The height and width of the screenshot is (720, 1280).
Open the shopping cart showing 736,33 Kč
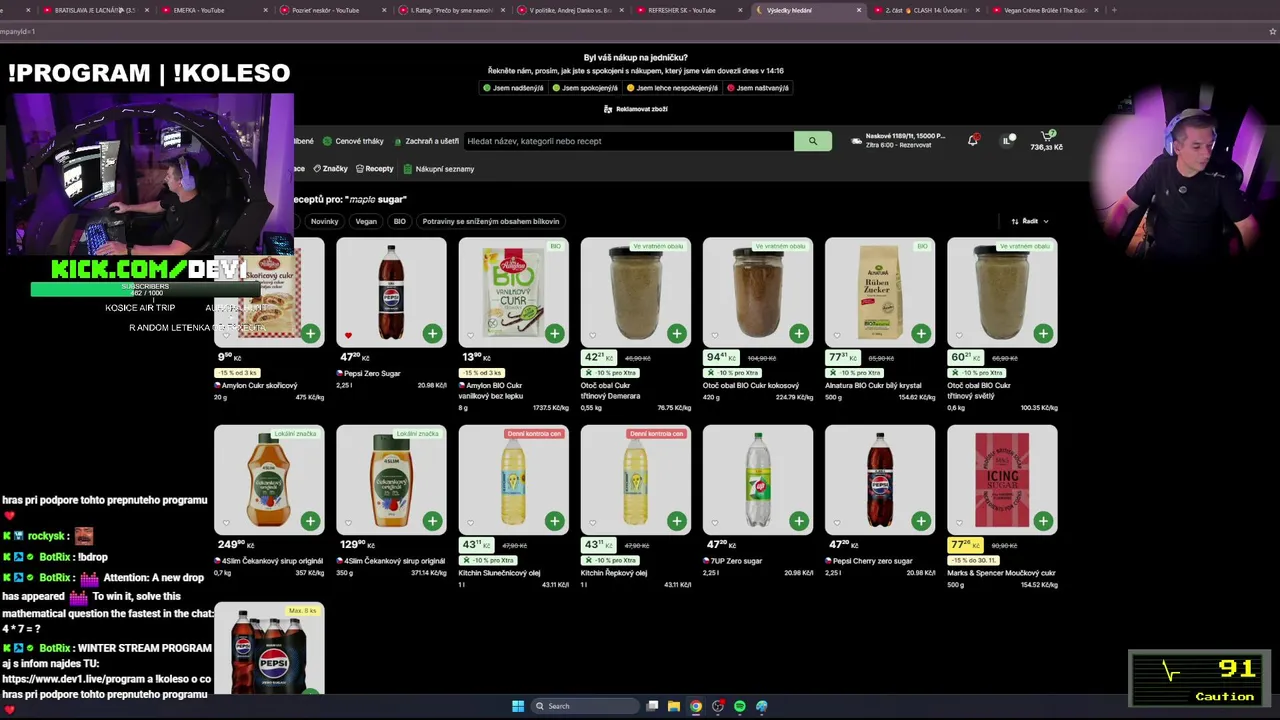[1047, 141]
